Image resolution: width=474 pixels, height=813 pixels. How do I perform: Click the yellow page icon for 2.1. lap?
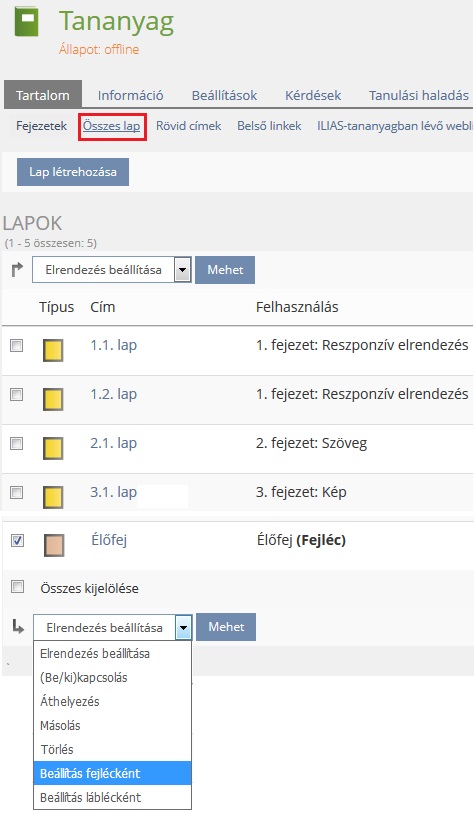(53, 448)
